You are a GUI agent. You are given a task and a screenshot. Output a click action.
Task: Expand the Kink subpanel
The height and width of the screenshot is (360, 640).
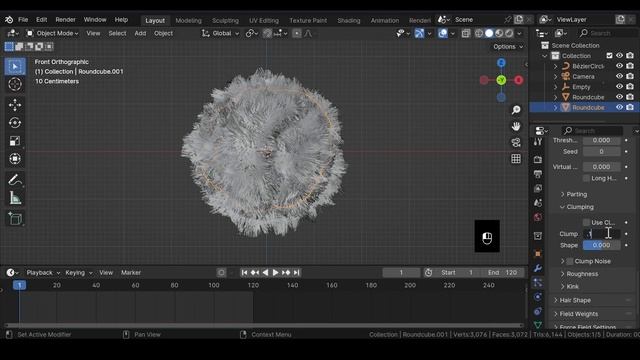(572, 287)
